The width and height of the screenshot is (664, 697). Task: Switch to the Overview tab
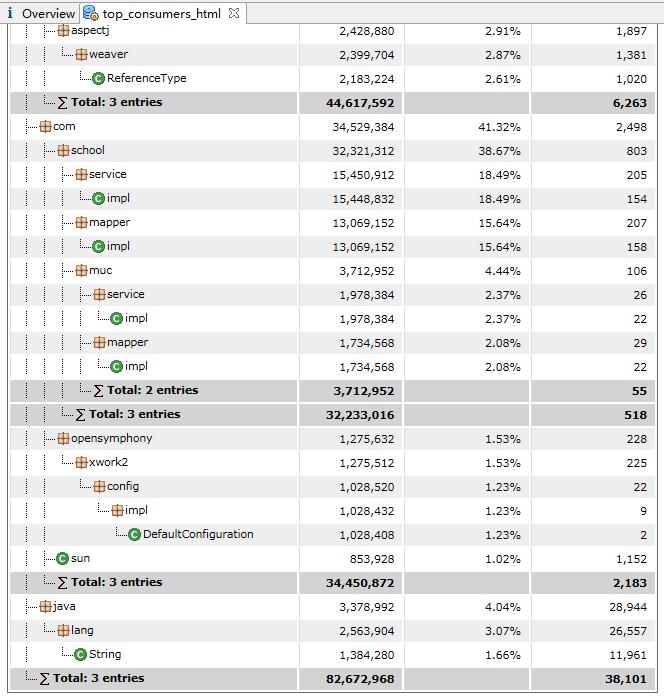tap(40, 13)
